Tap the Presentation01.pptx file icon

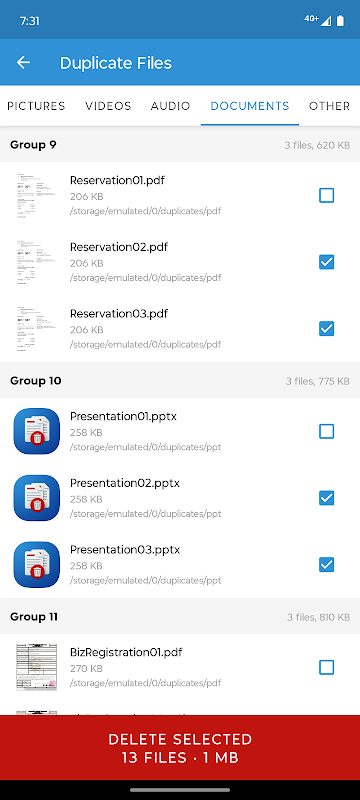[x=37, y=431]
